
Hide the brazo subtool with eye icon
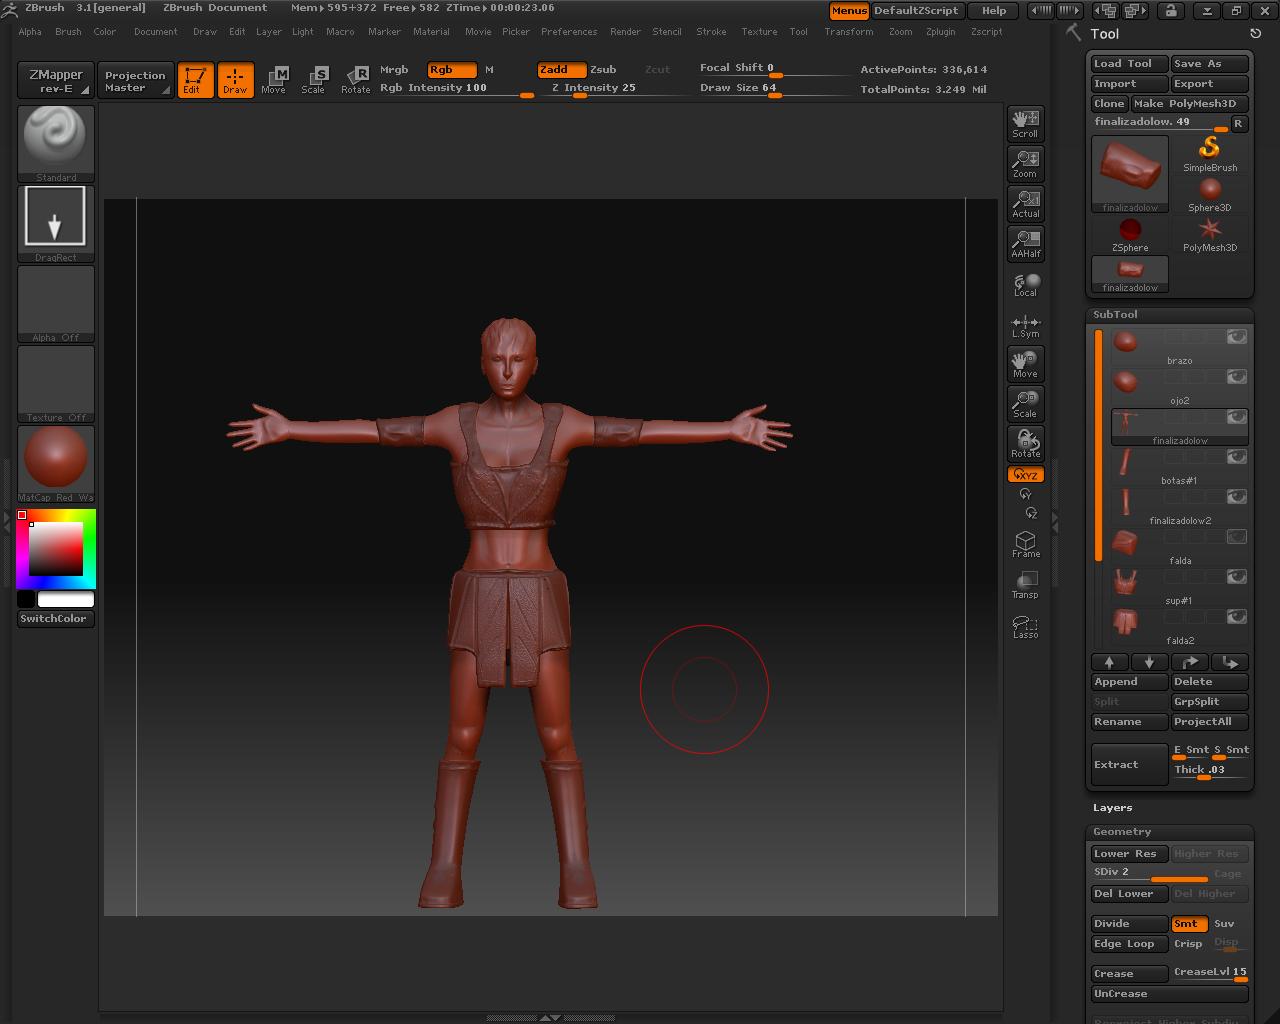(1237, 338)
